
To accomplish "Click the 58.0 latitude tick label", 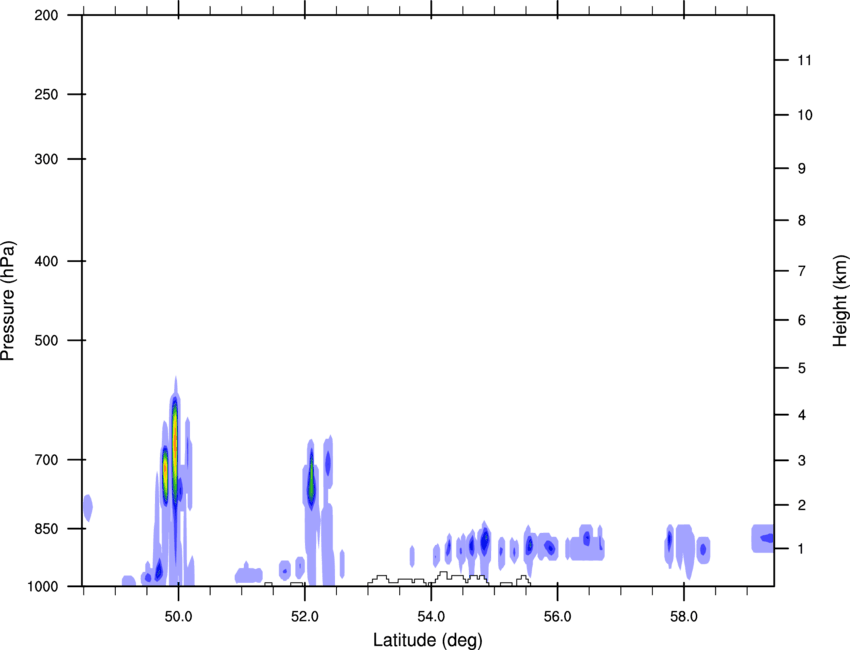I will pyautogui.click(x=684, y=617).
